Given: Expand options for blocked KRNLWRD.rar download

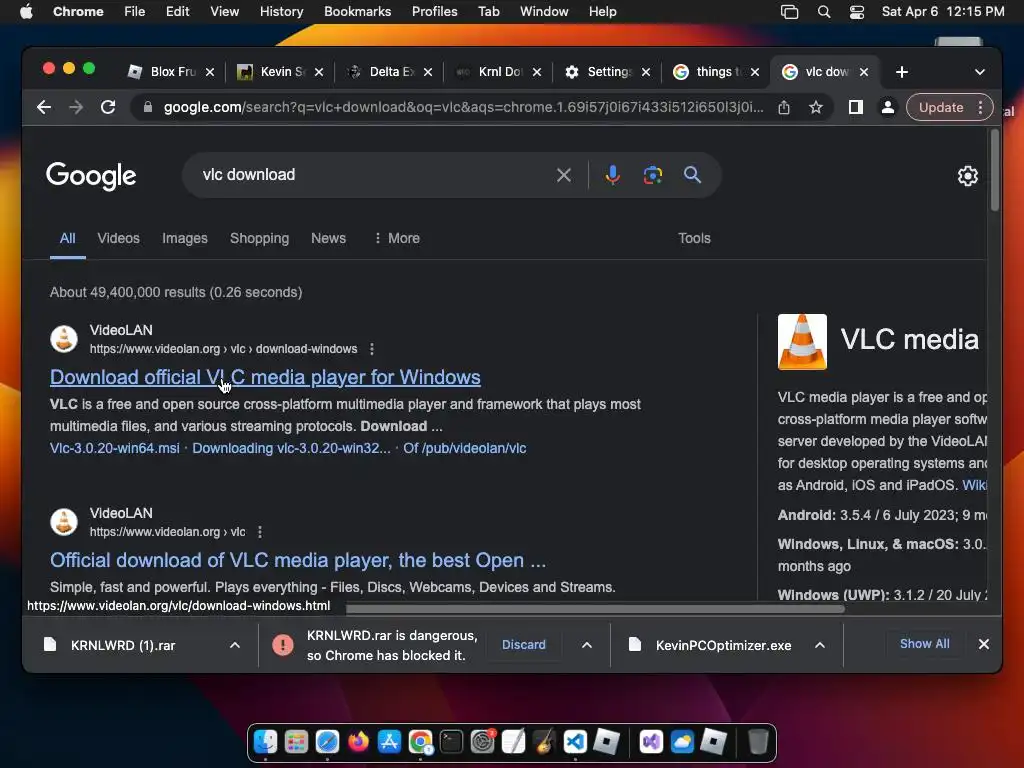Looking at the screenshot, I should 586,645.
